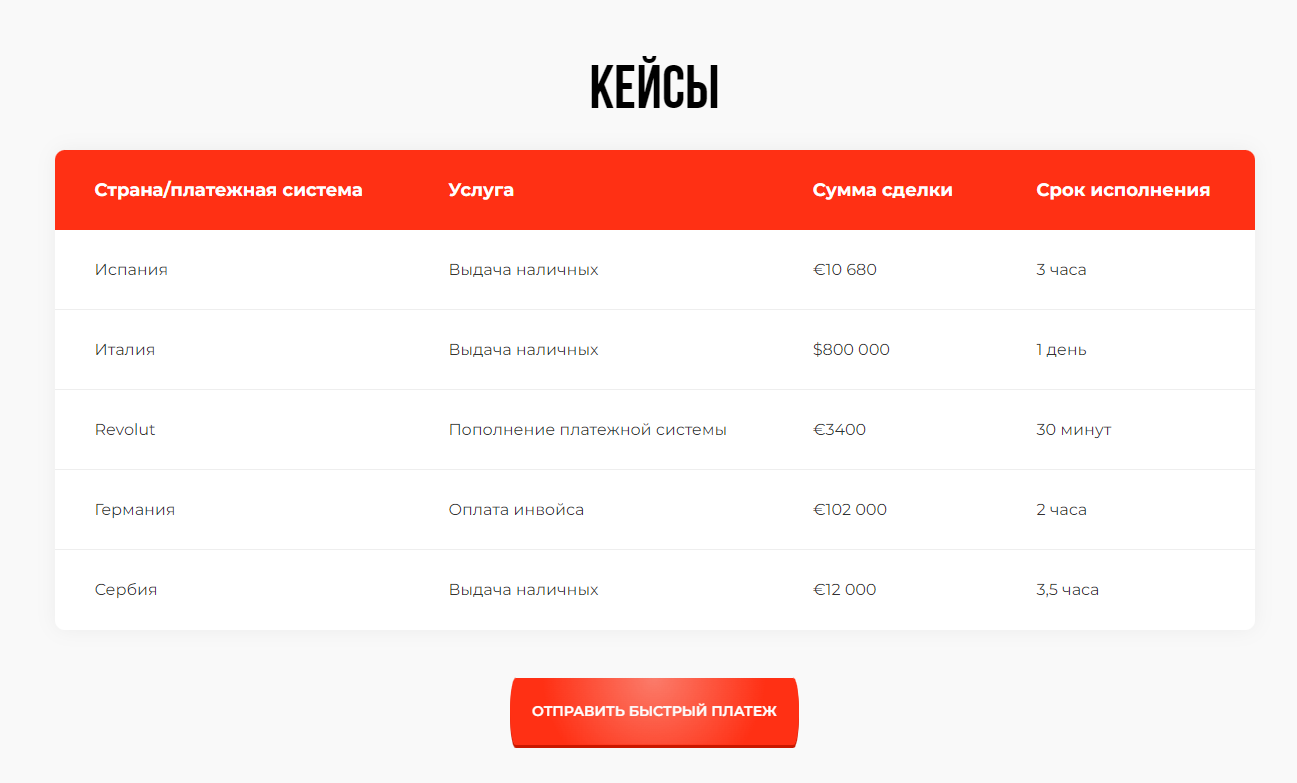Select the 'Сербия' table cell
1297x783 pixels.
126,590
